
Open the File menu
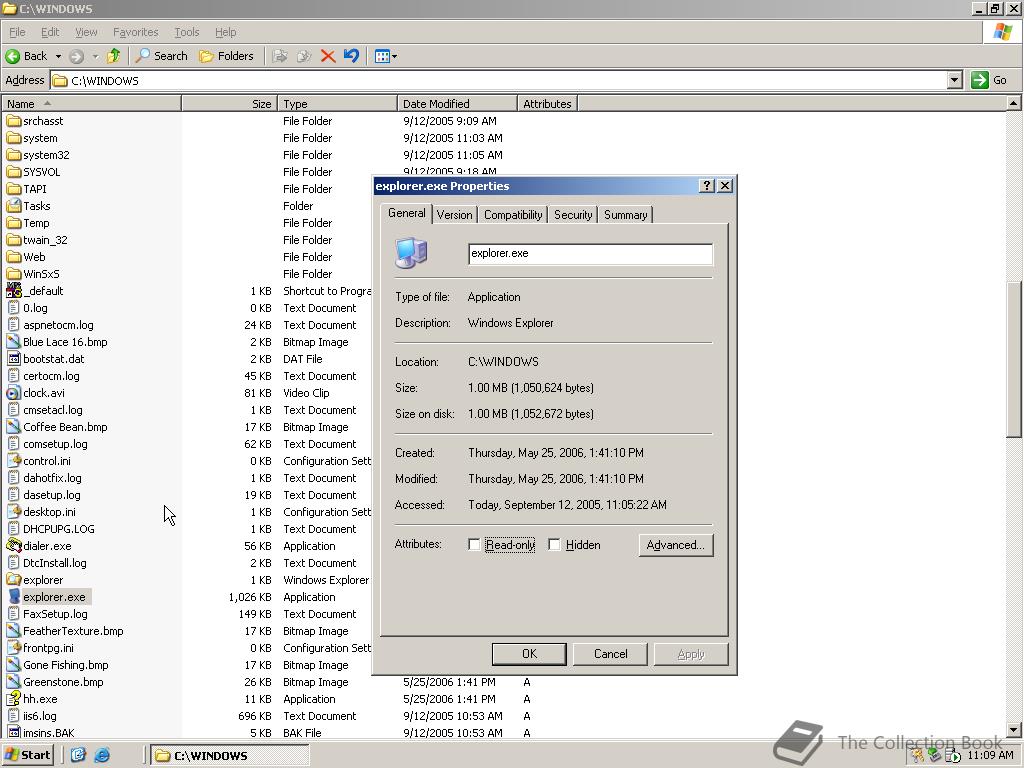pos(17,32)
